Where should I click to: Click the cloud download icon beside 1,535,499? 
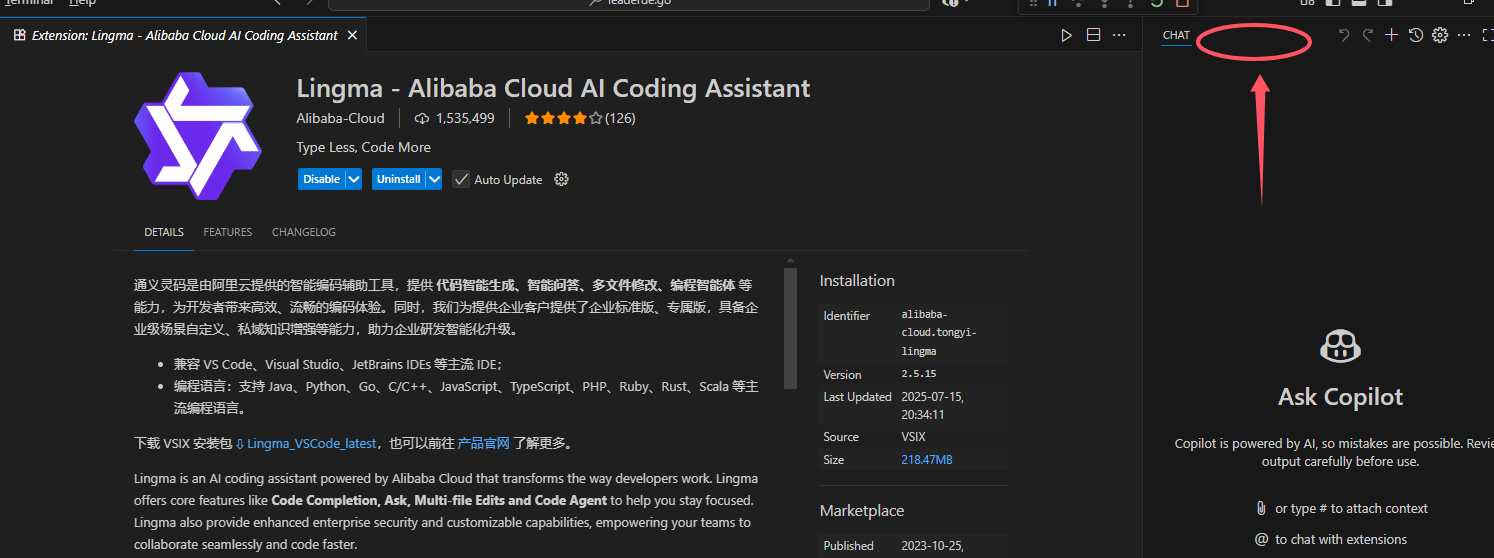pos(422,118)
